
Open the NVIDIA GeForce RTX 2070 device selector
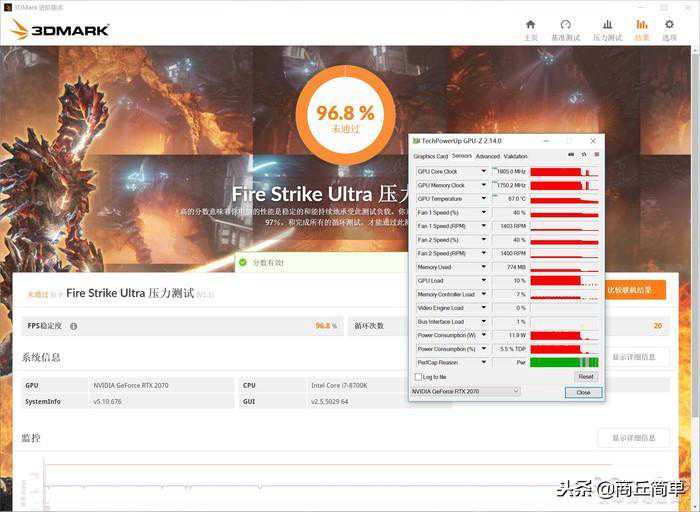[465, 392]
